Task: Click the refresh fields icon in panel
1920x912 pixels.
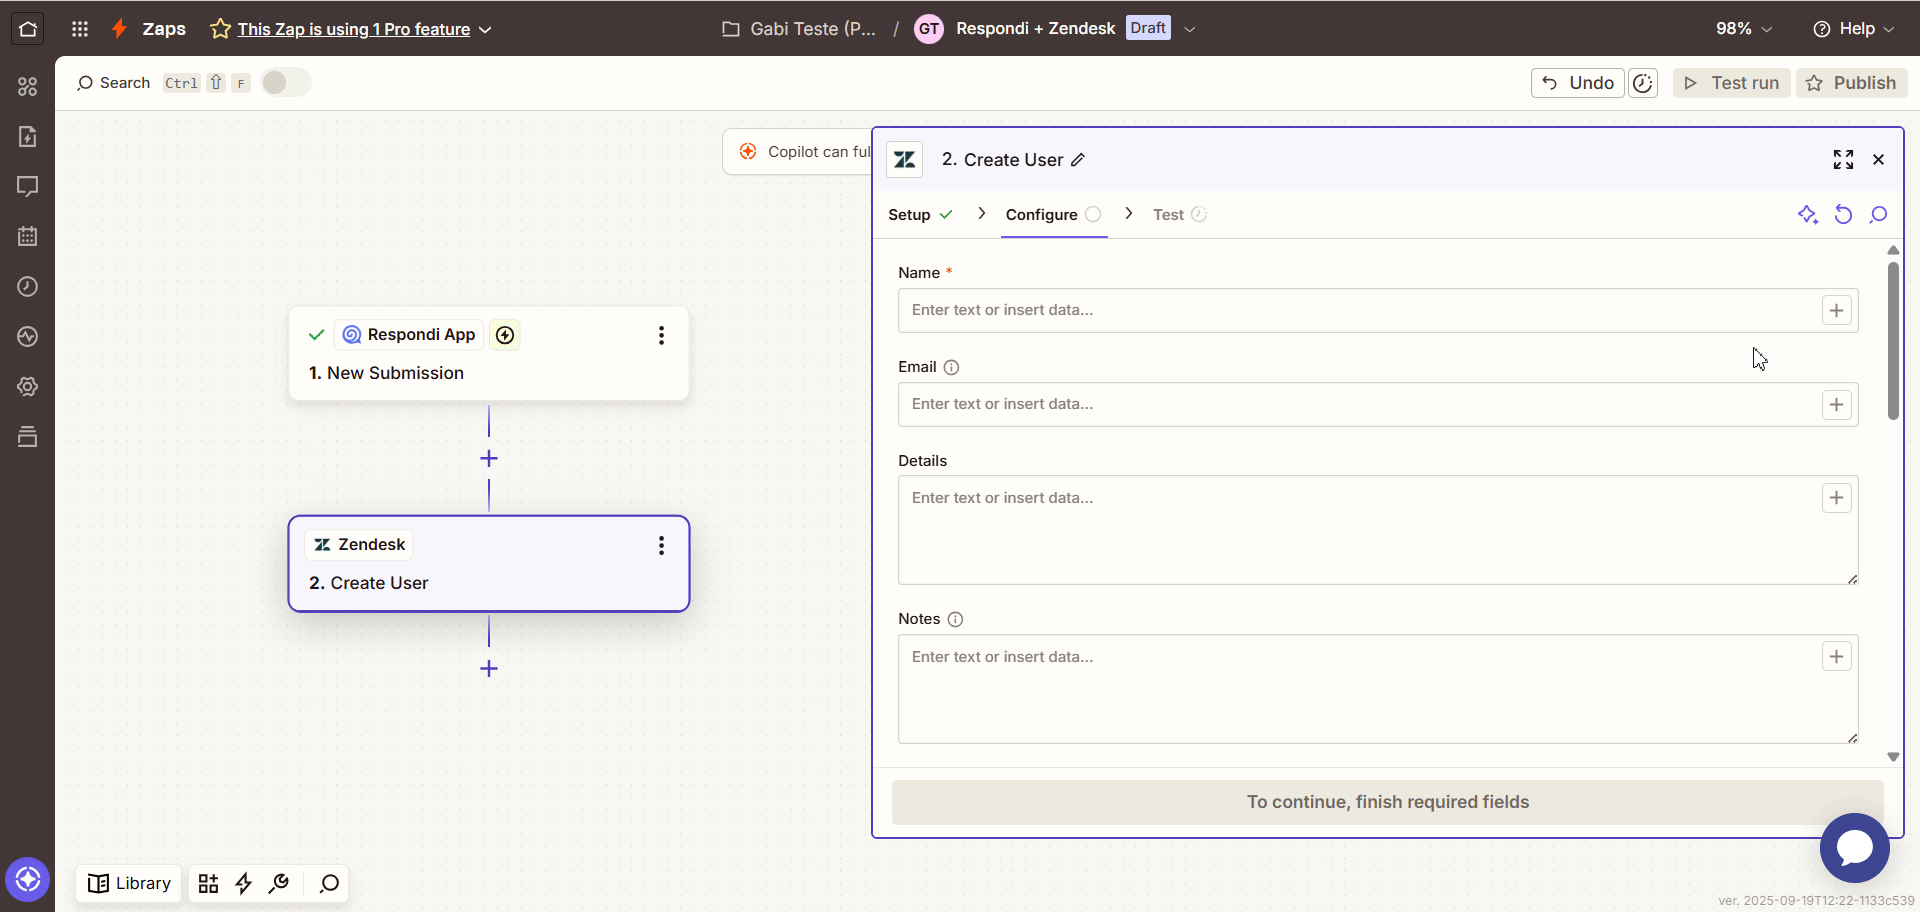Action: (x=1843, y=215)
